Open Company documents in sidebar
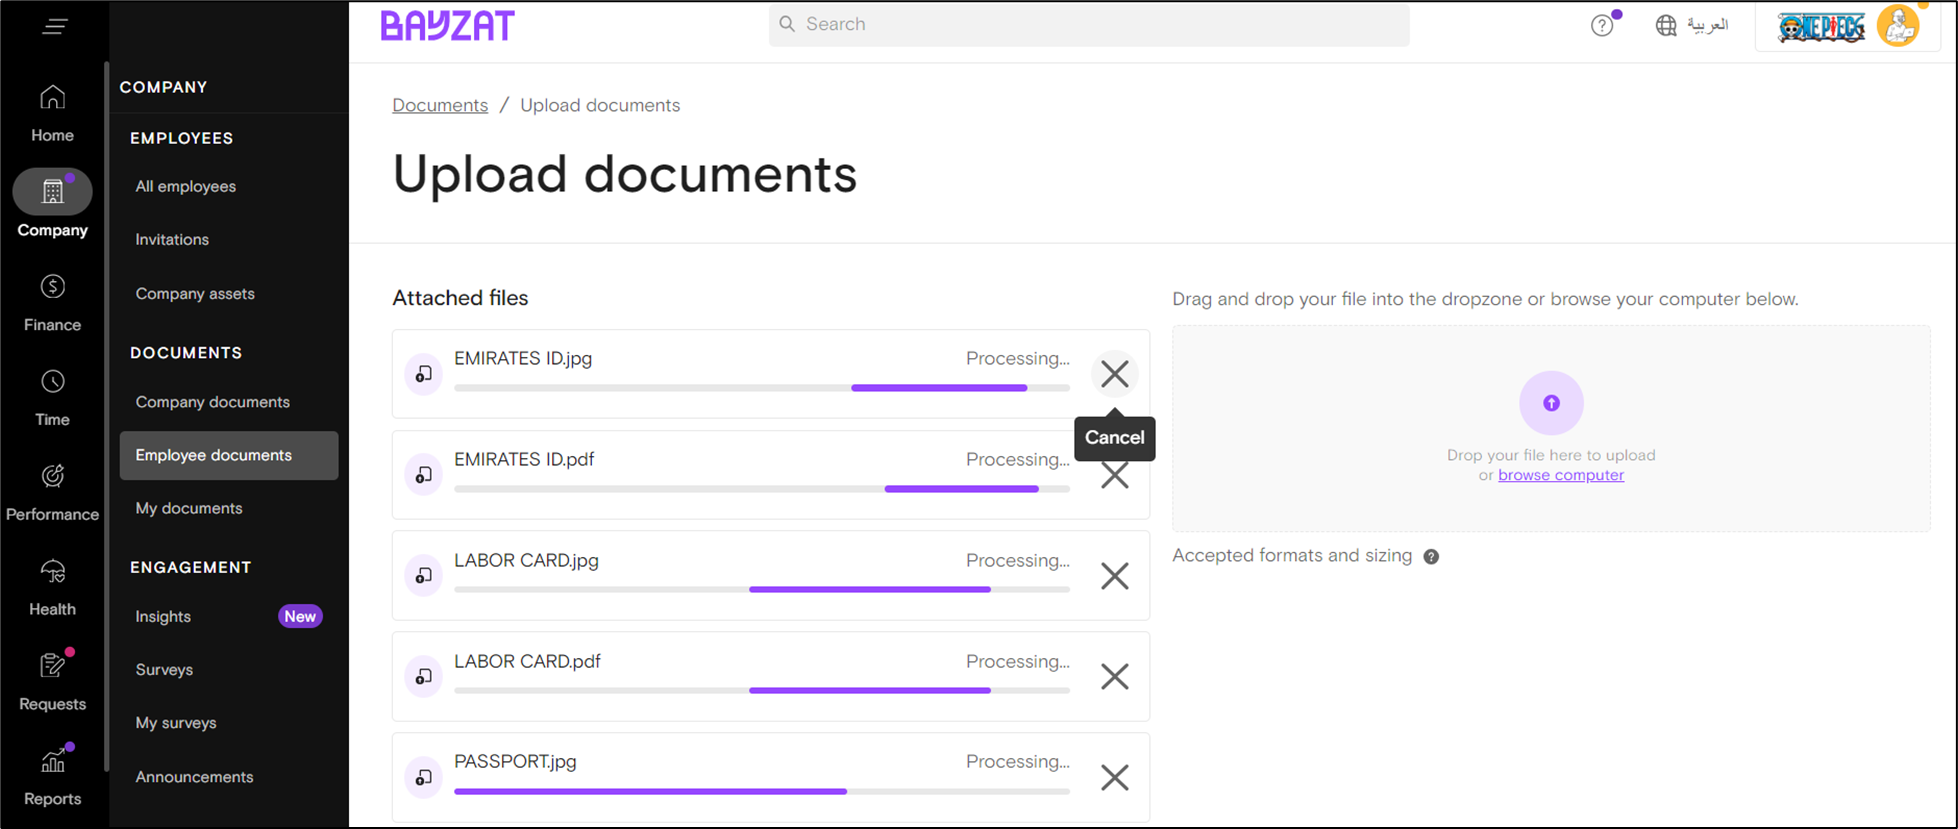Screen dimensions: 1958x829 coord(212,402)
